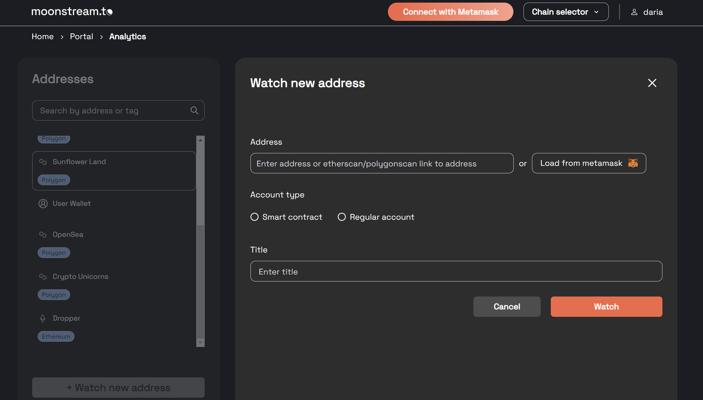
Task: Select the Regular account radio option
Action: pyautogui.click(x=342, y=217)
